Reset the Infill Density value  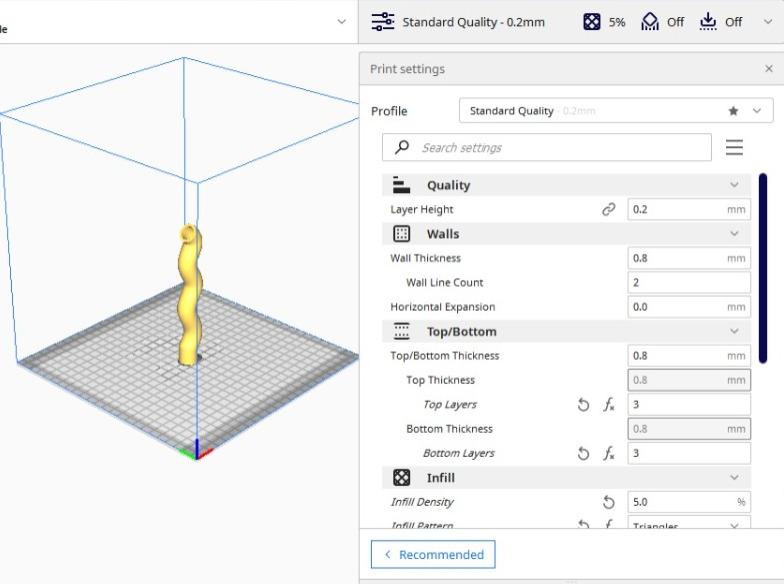pyautogui.click(x=608, y=502)
